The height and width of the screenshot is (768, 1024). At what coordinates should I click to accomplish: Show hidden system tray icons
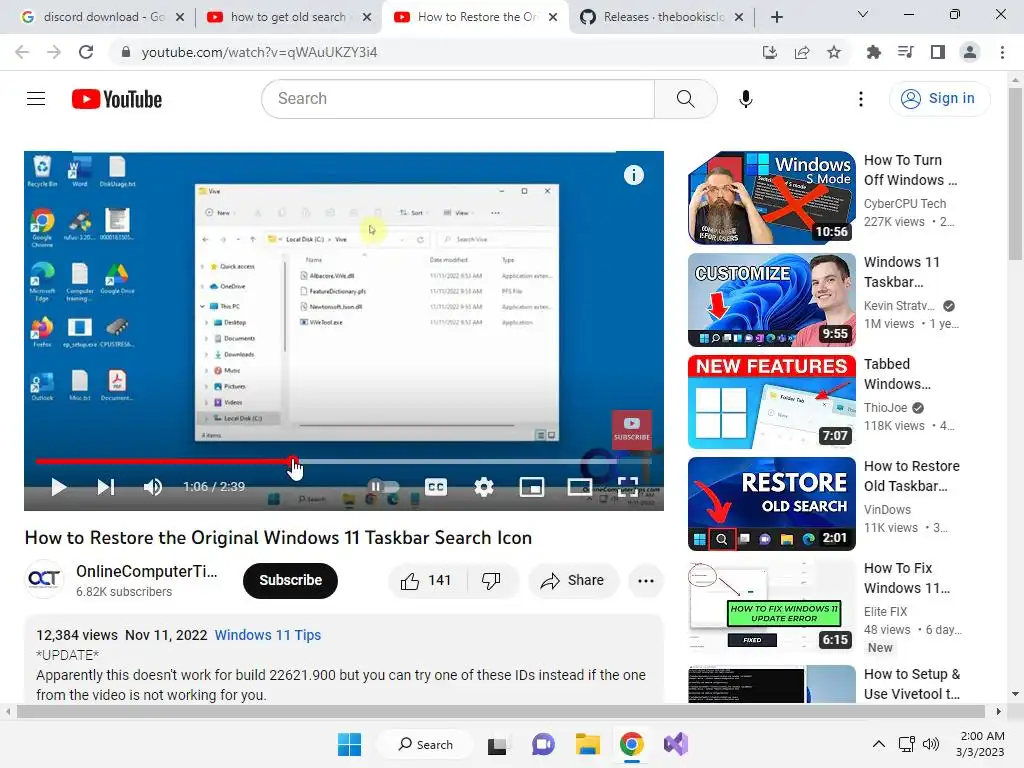[x=879, y=744]
